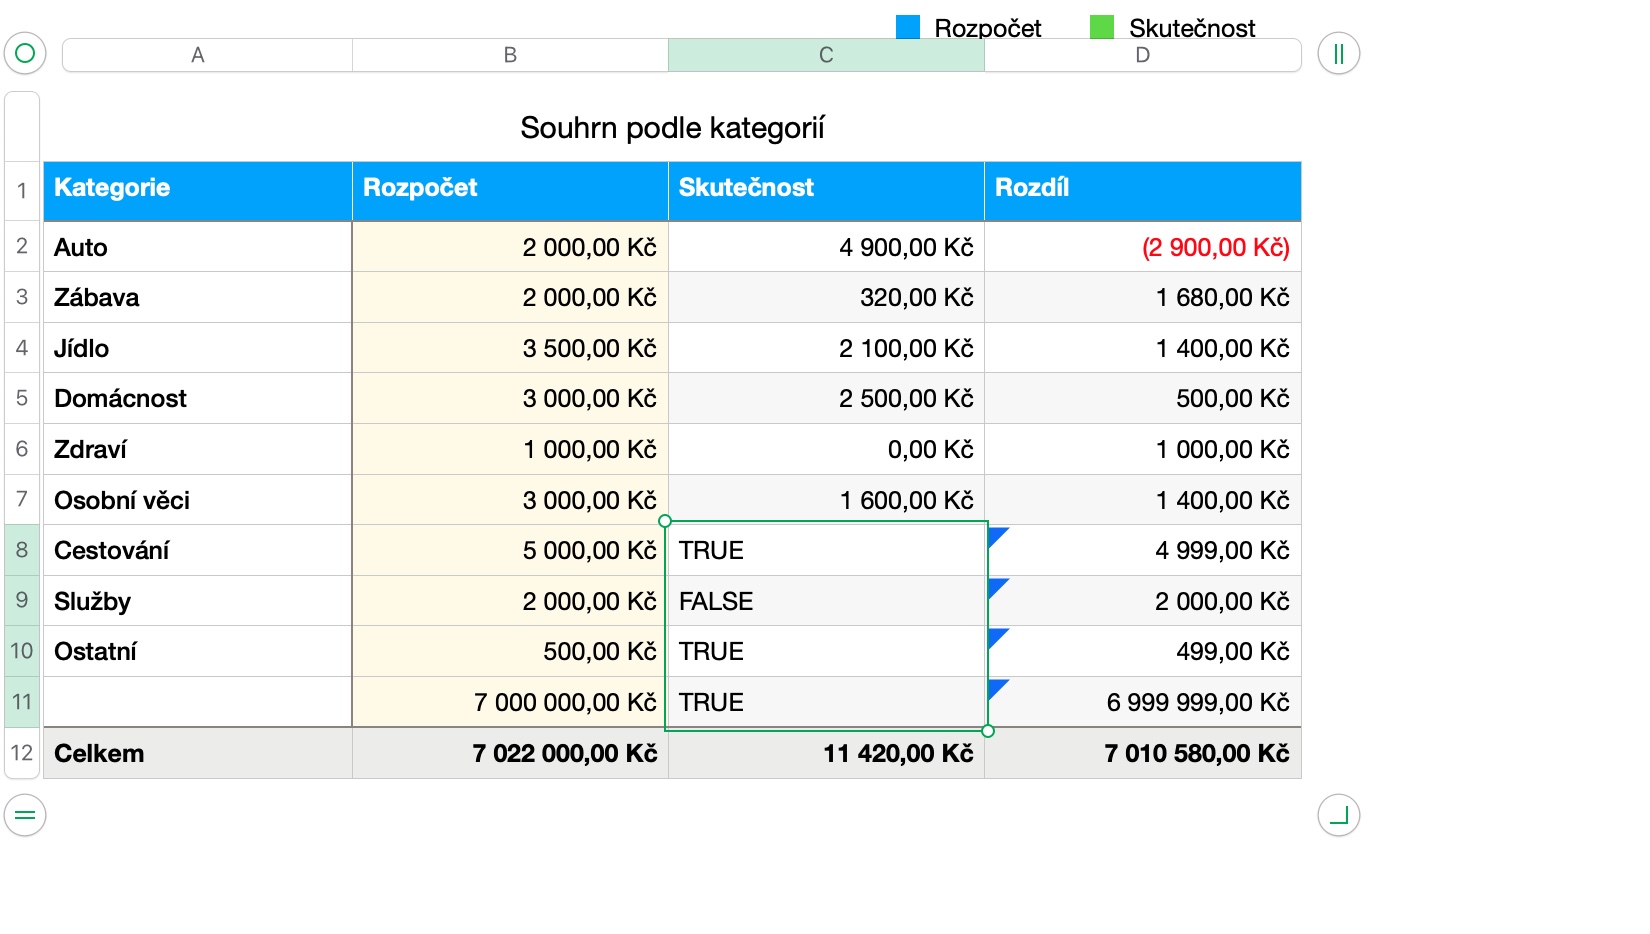Image resolution: width=1650 pixels, height=934 pixels.
Task: Select column C header
Action: tap(826, 55)
